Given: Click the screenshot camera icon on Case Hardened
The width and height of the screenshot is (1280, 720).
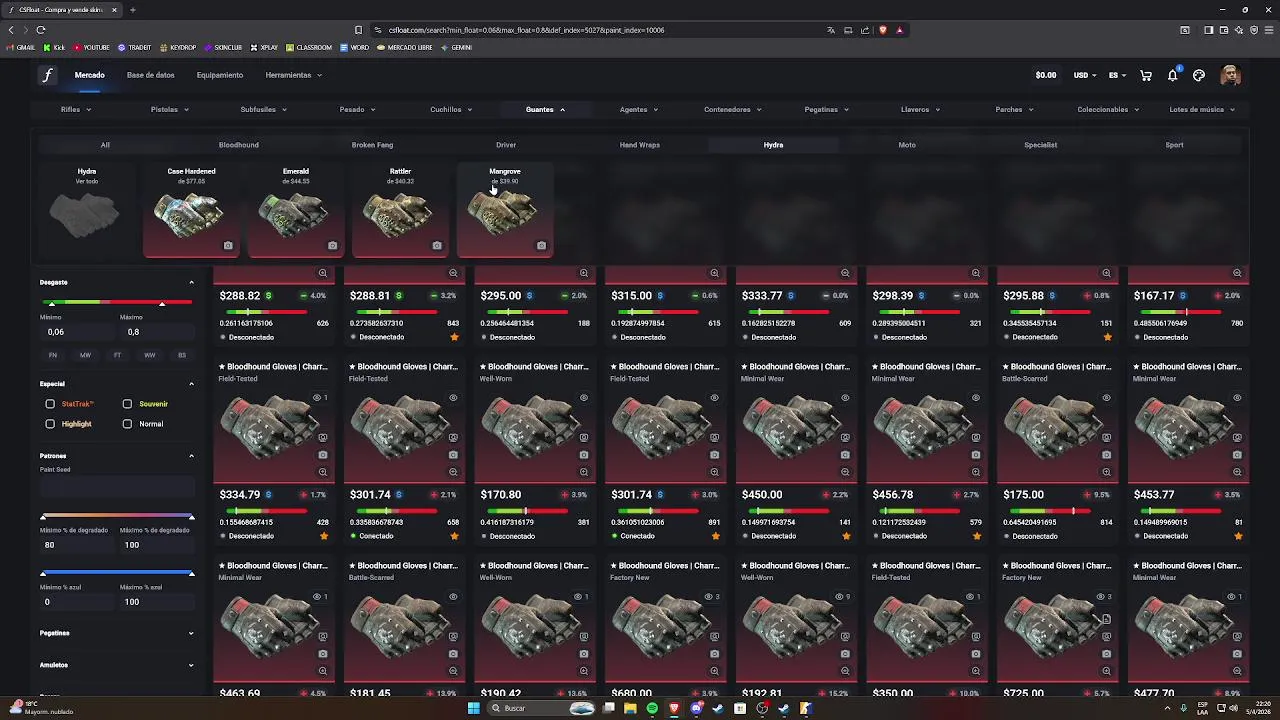Looking at the screenshot, I should 228,245.
